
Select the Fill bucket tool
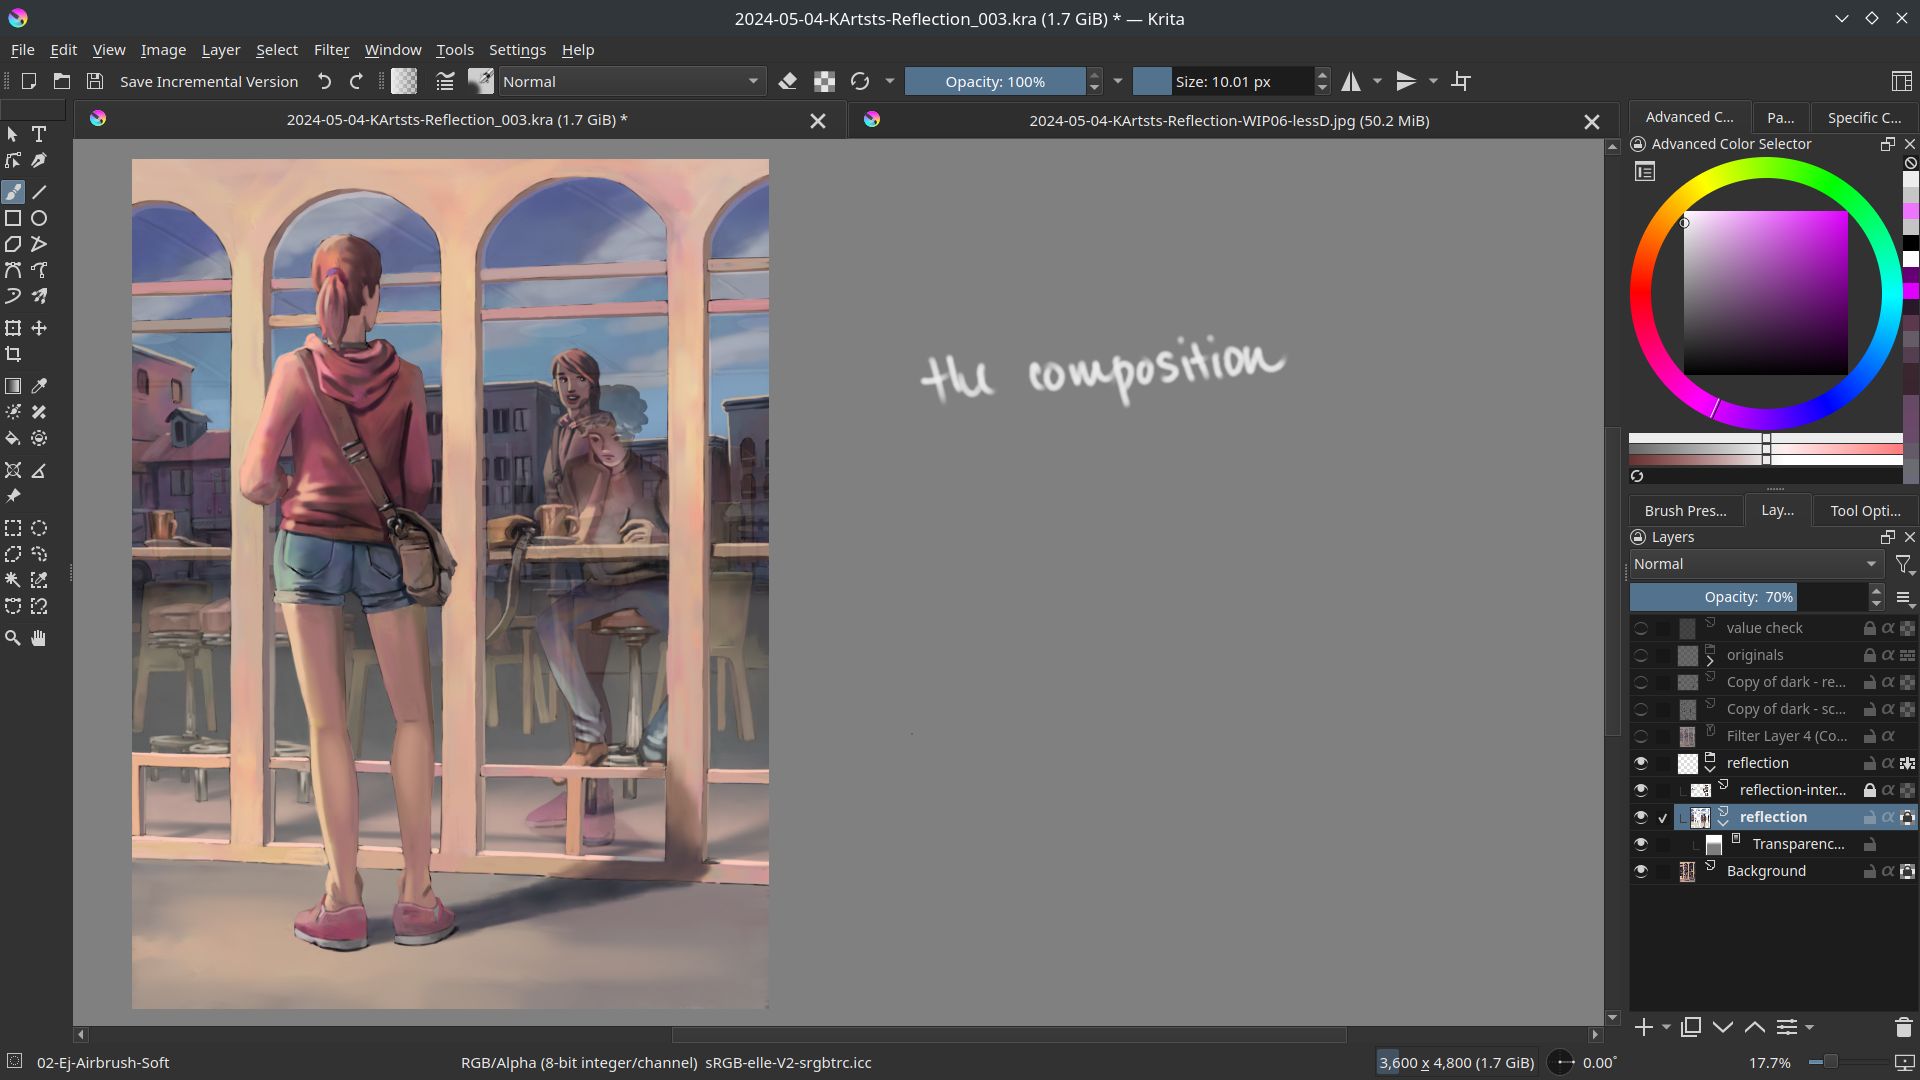(x=13, y=438)
